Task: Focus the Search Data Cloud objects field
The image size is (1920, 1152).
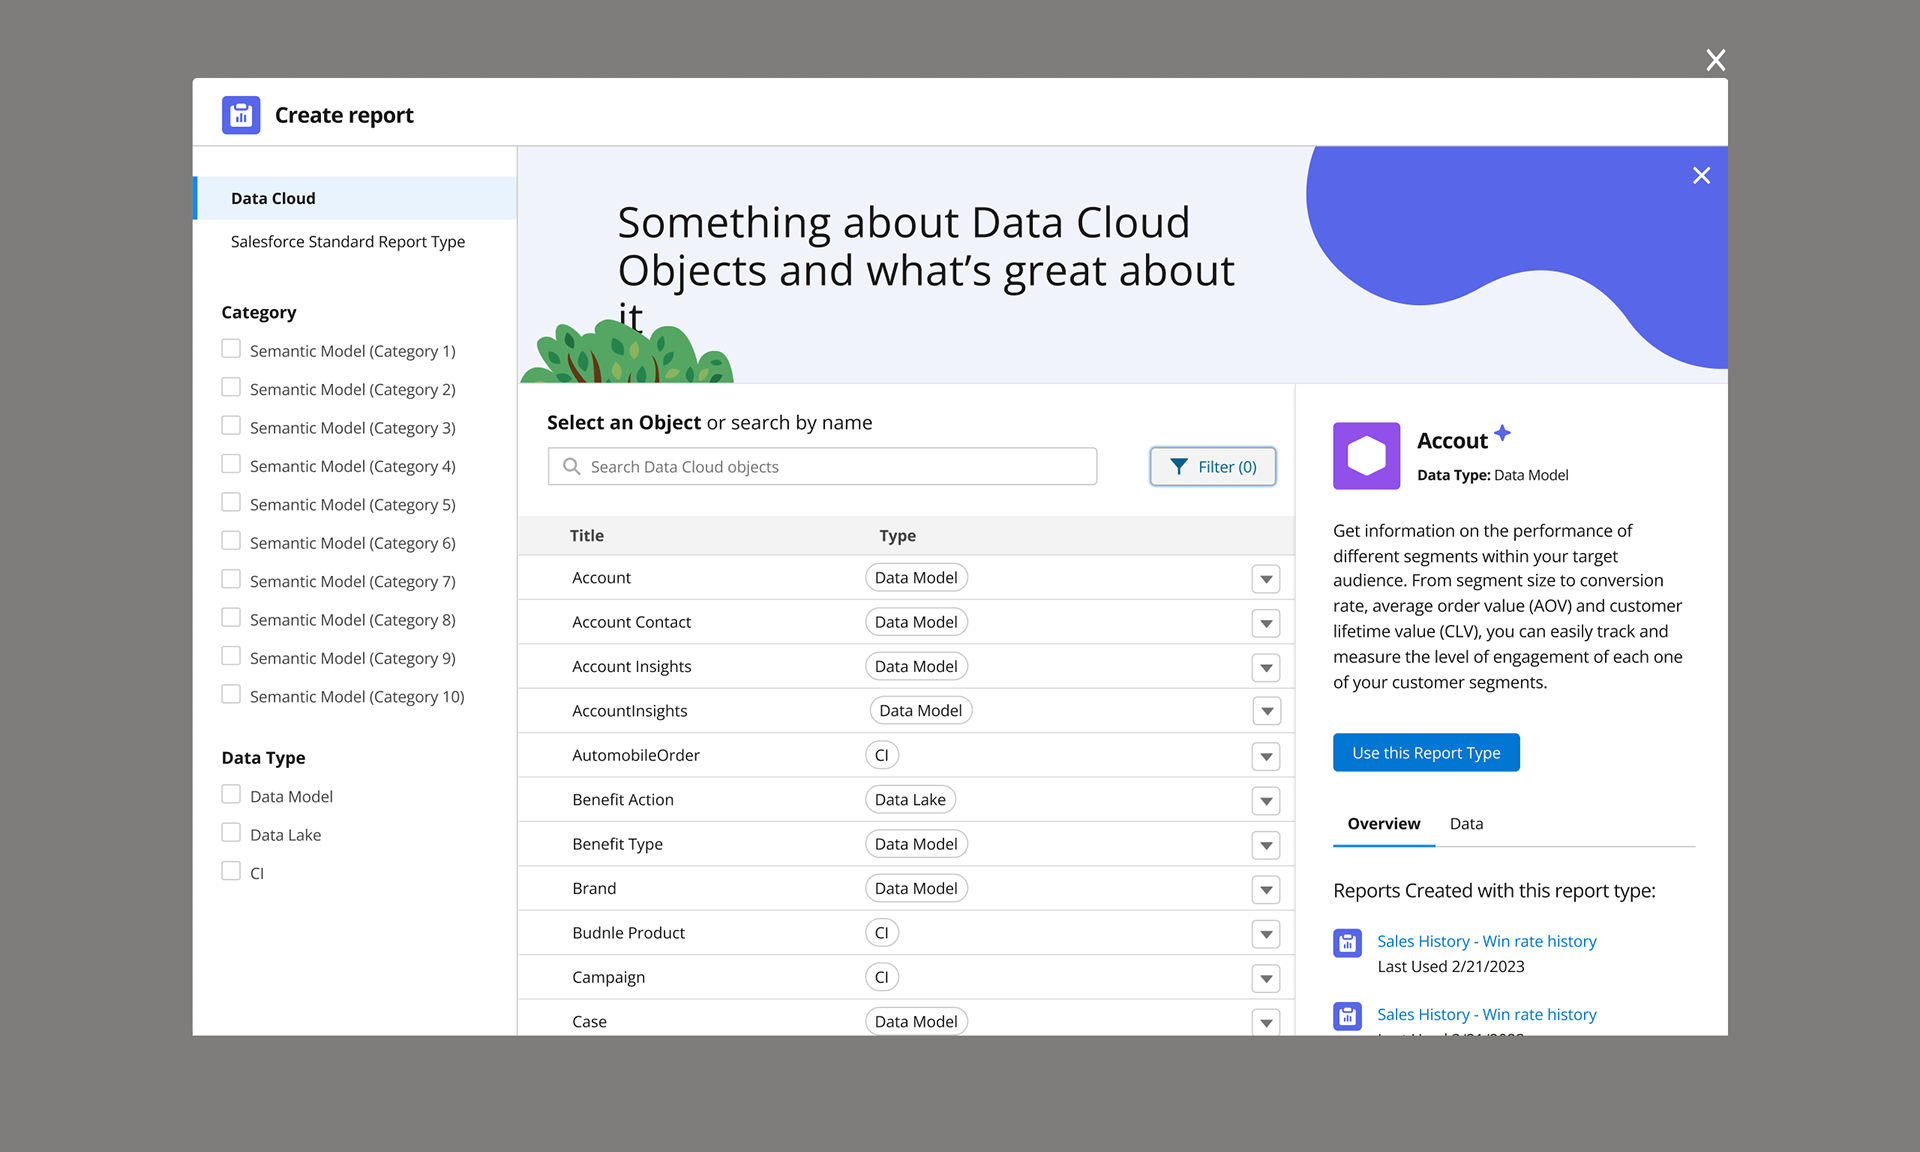Action: click(x=822, y=467)
